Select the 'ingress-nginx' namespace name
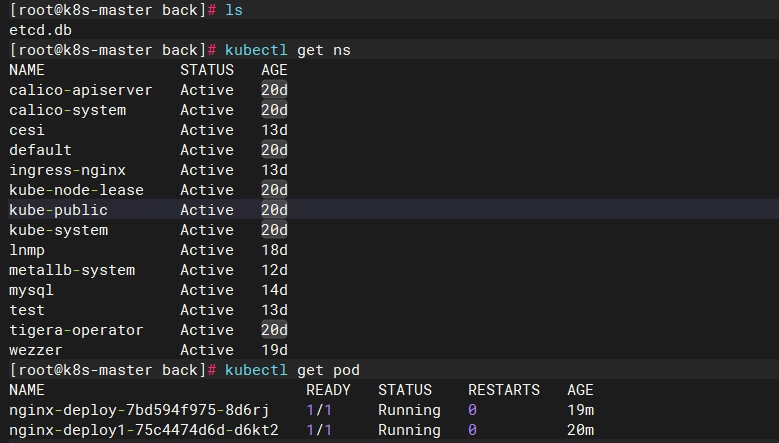 coord(68,170)
